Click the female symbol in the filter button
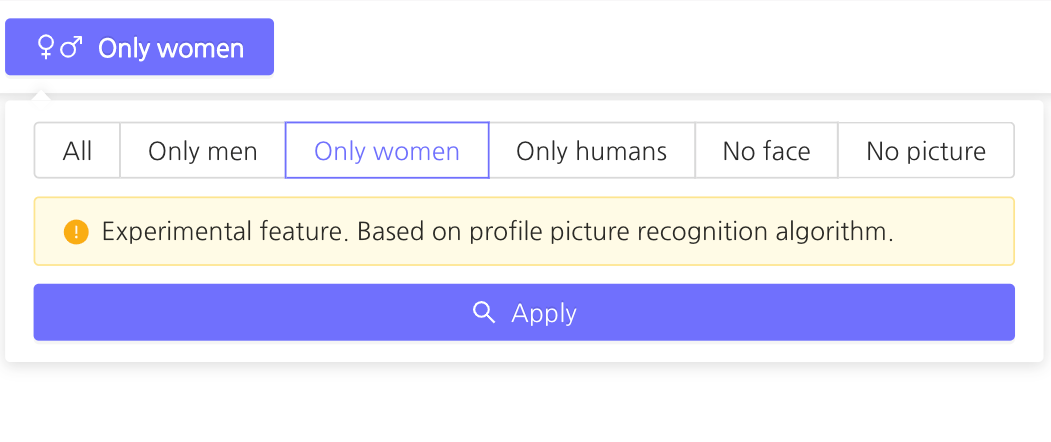 45,48
